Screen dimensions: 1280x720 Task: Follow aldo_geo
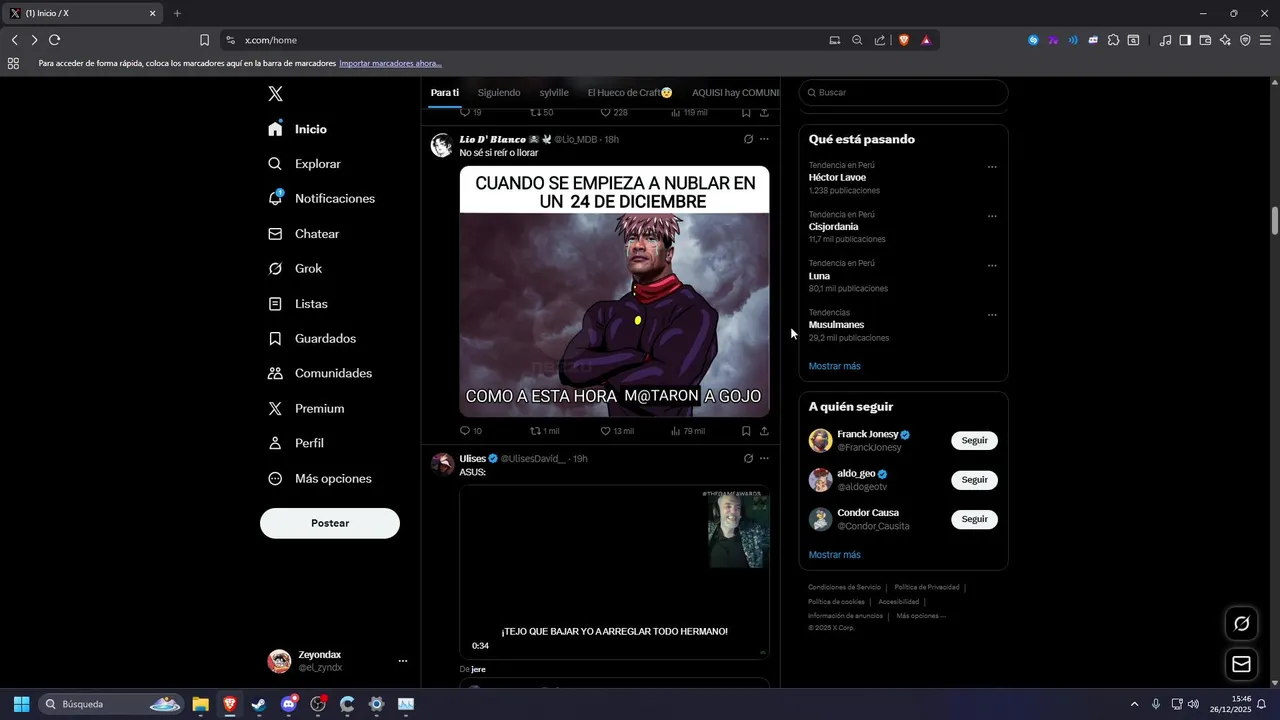pos(974,480)
